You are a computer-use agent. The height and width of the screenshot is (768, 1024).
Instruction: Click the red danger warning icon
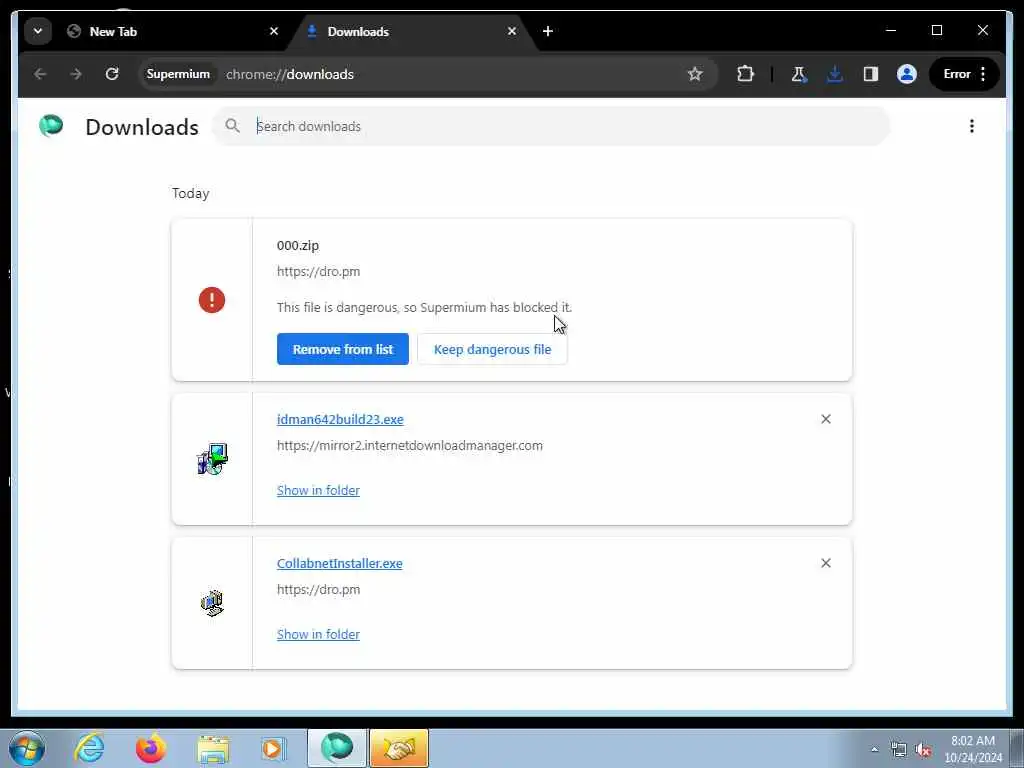pyautogui.click(x=212, y=300)
